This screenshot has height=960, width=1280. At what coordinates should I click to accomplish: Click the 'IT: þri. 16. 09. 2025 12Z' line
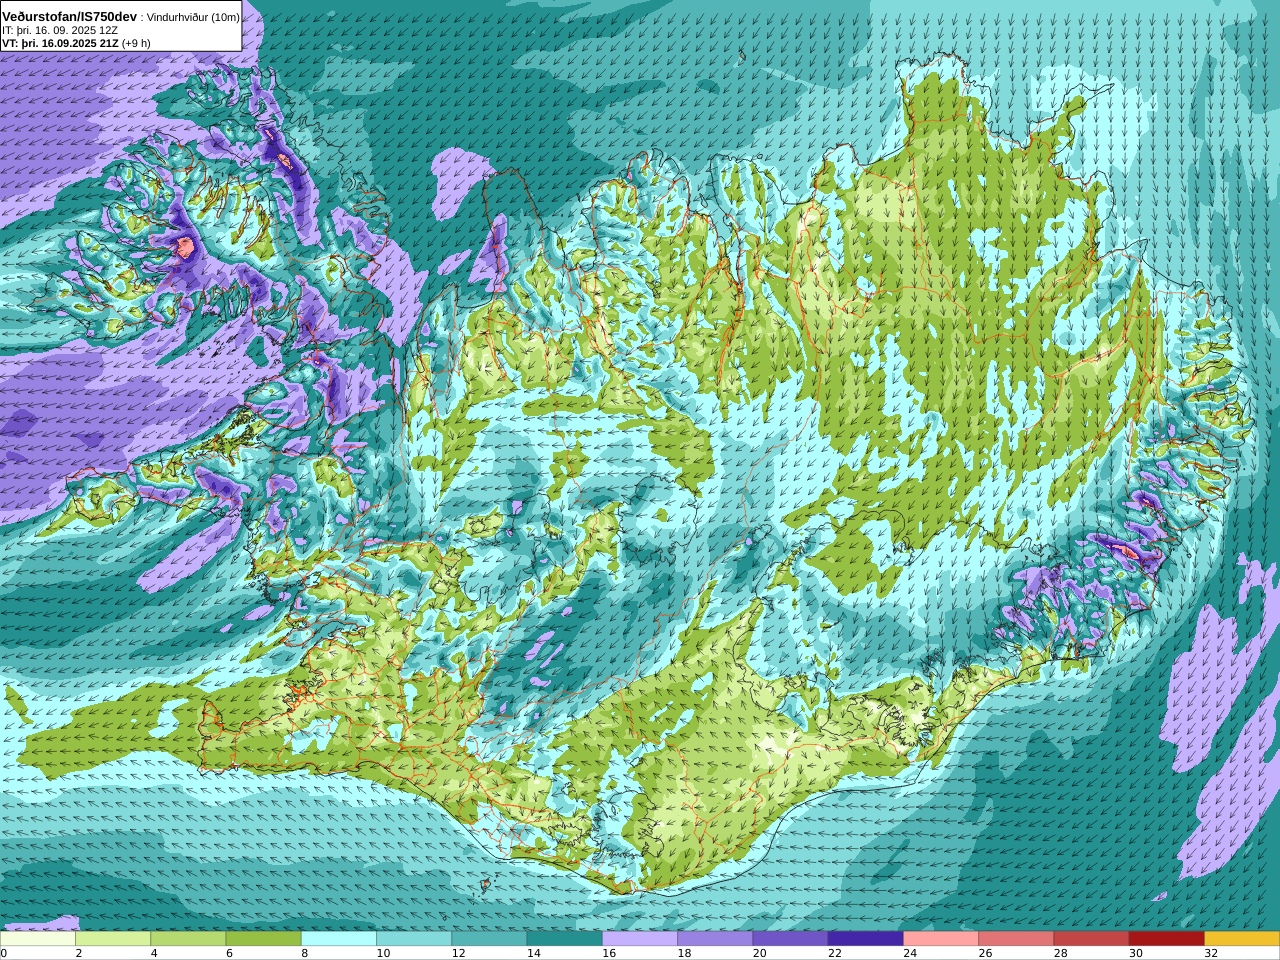(61, 31)
